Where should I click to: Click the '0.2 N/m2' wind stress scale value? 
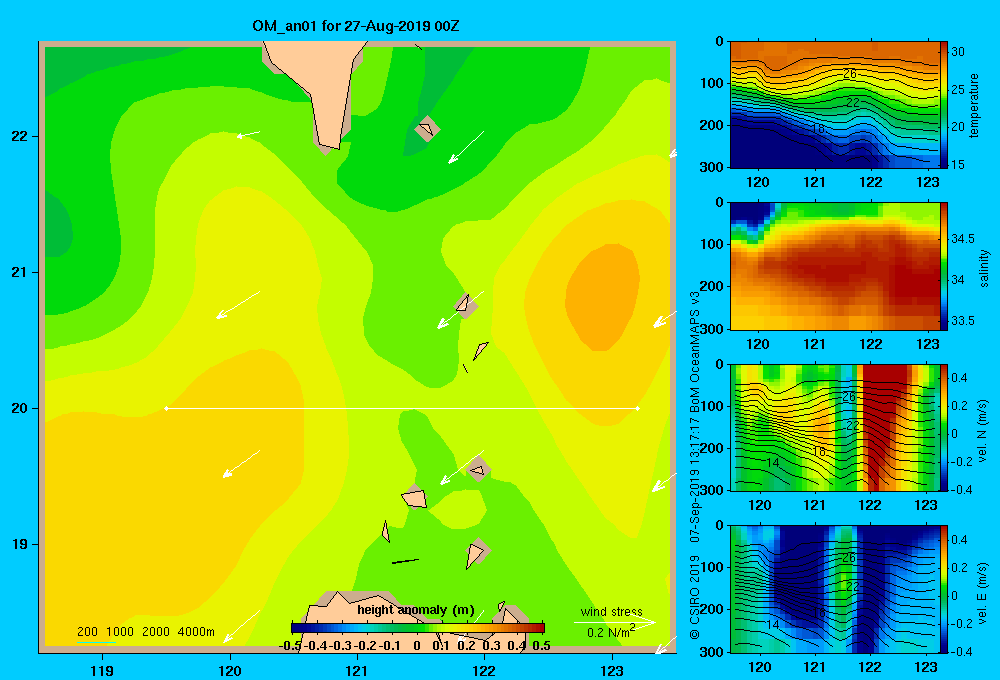611,631
